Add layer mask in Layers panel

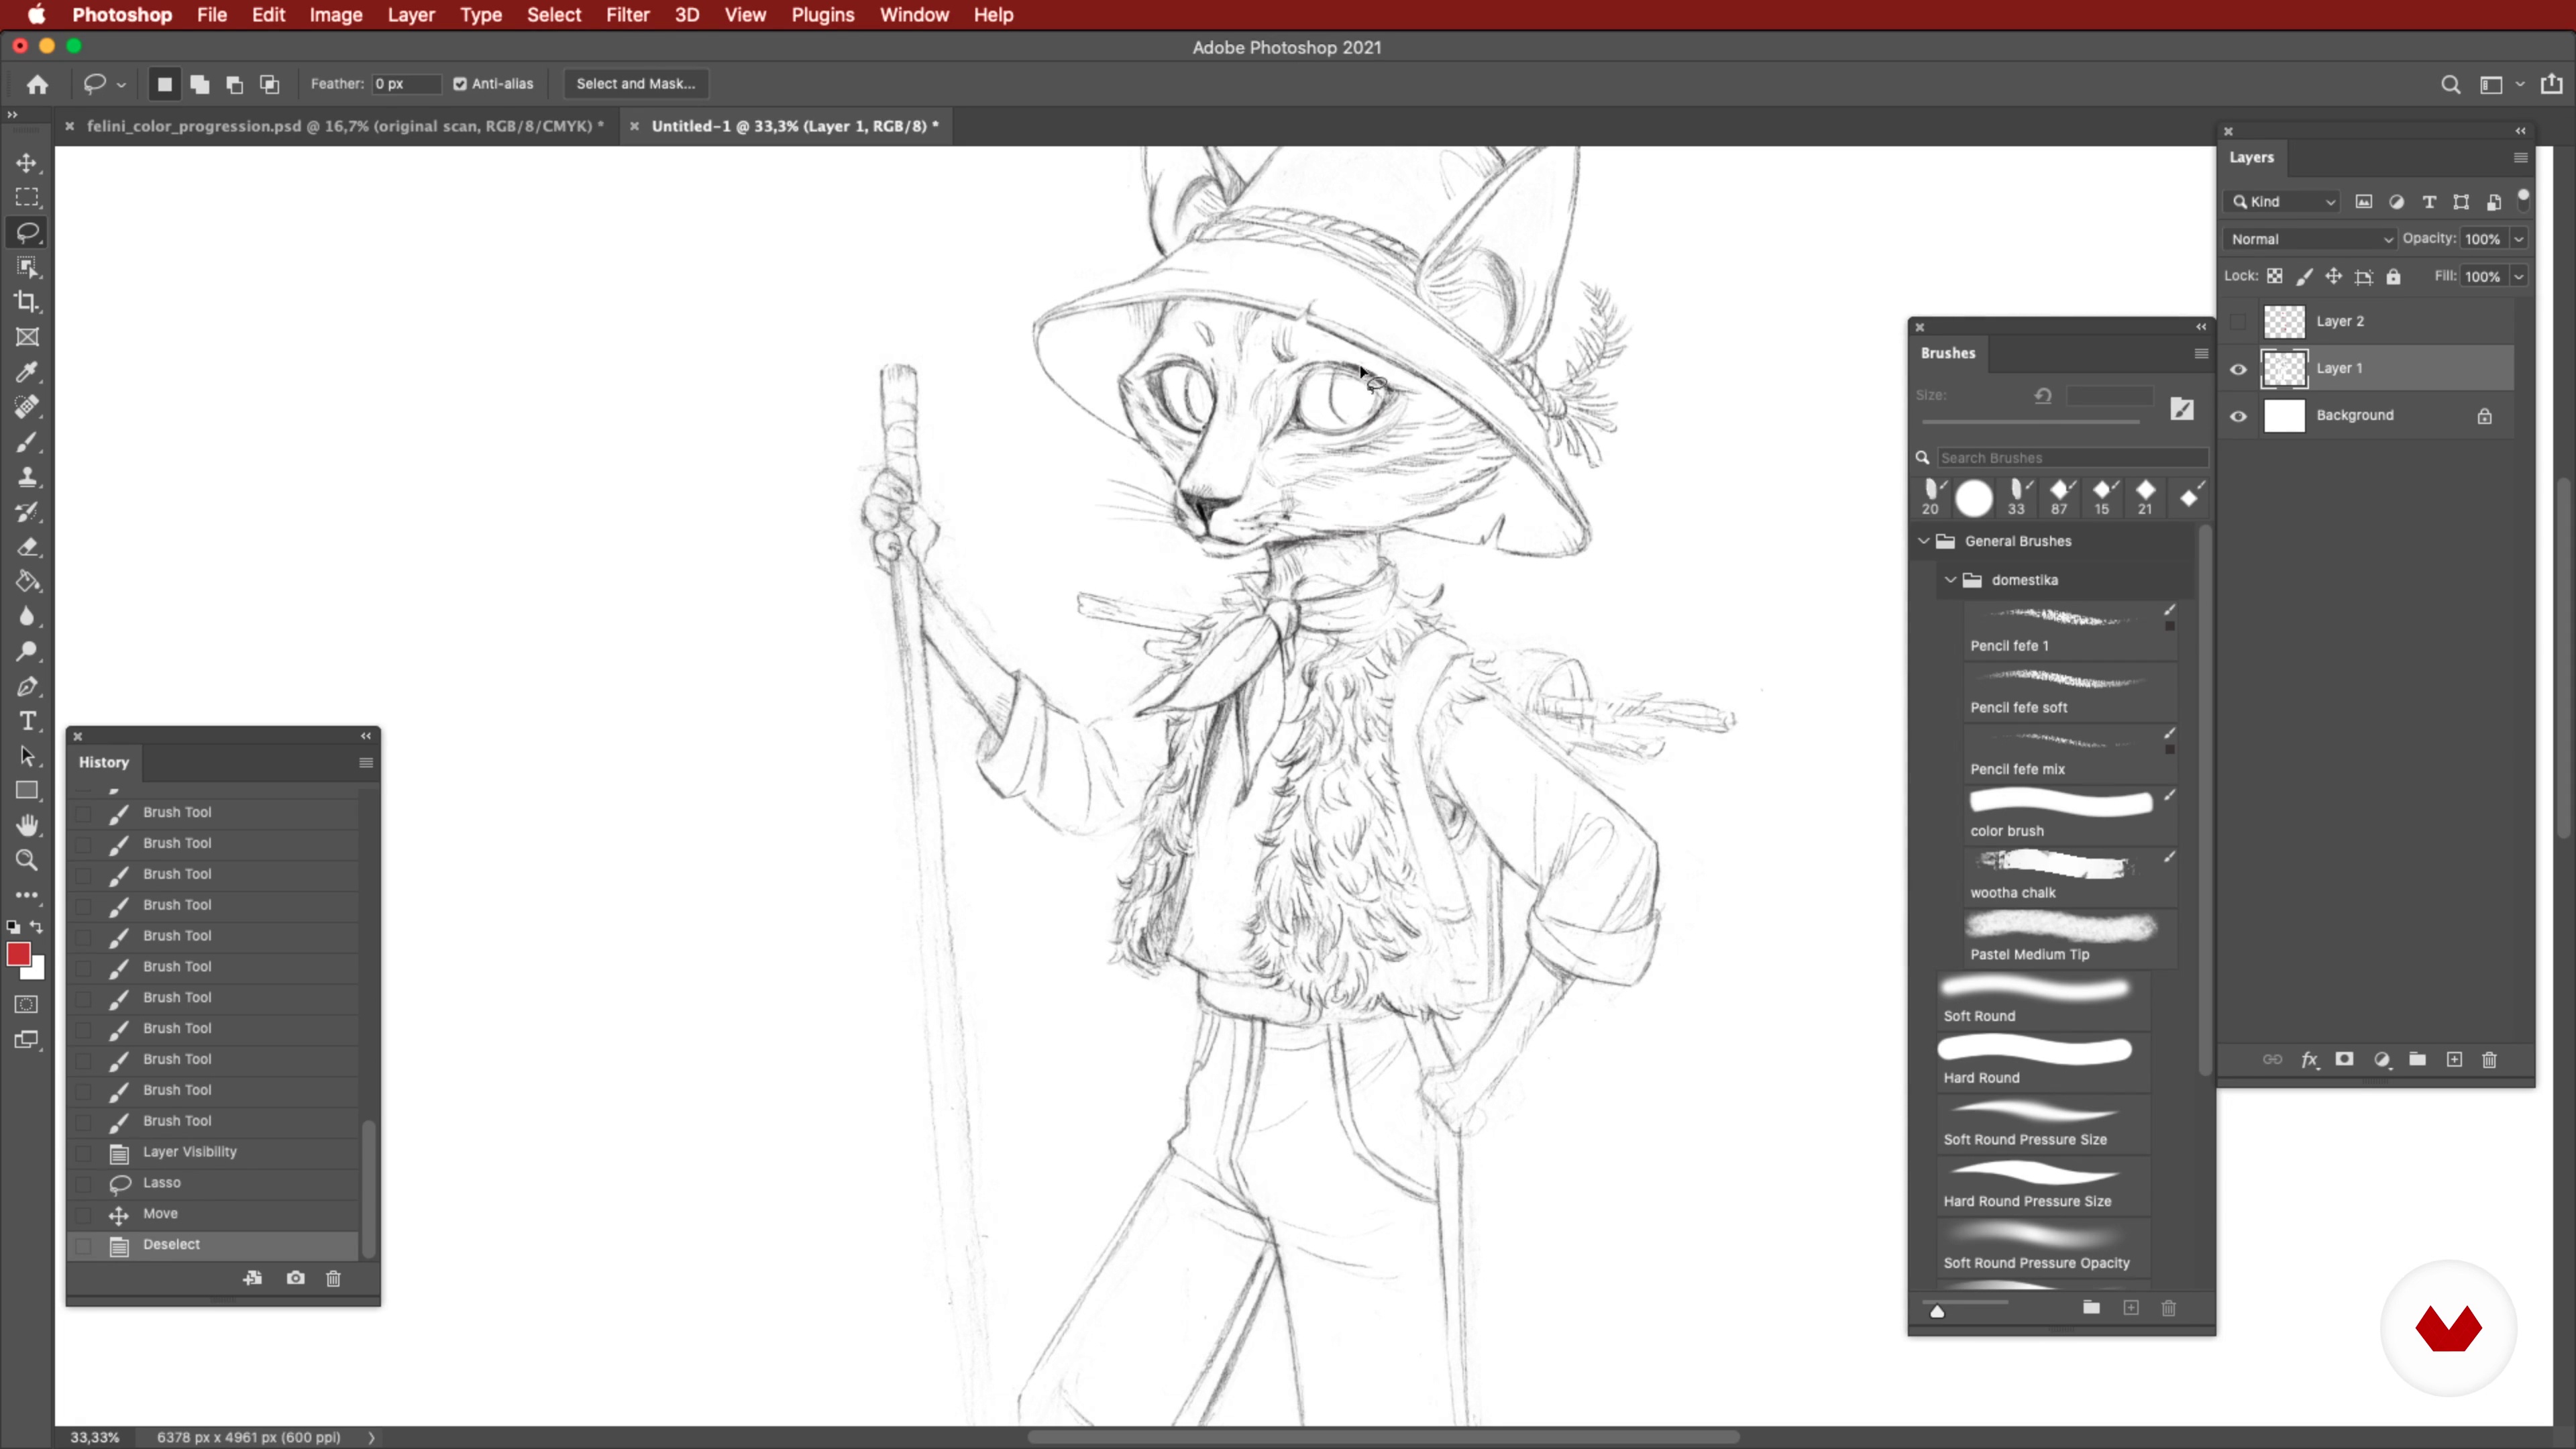(2344, 1059)
